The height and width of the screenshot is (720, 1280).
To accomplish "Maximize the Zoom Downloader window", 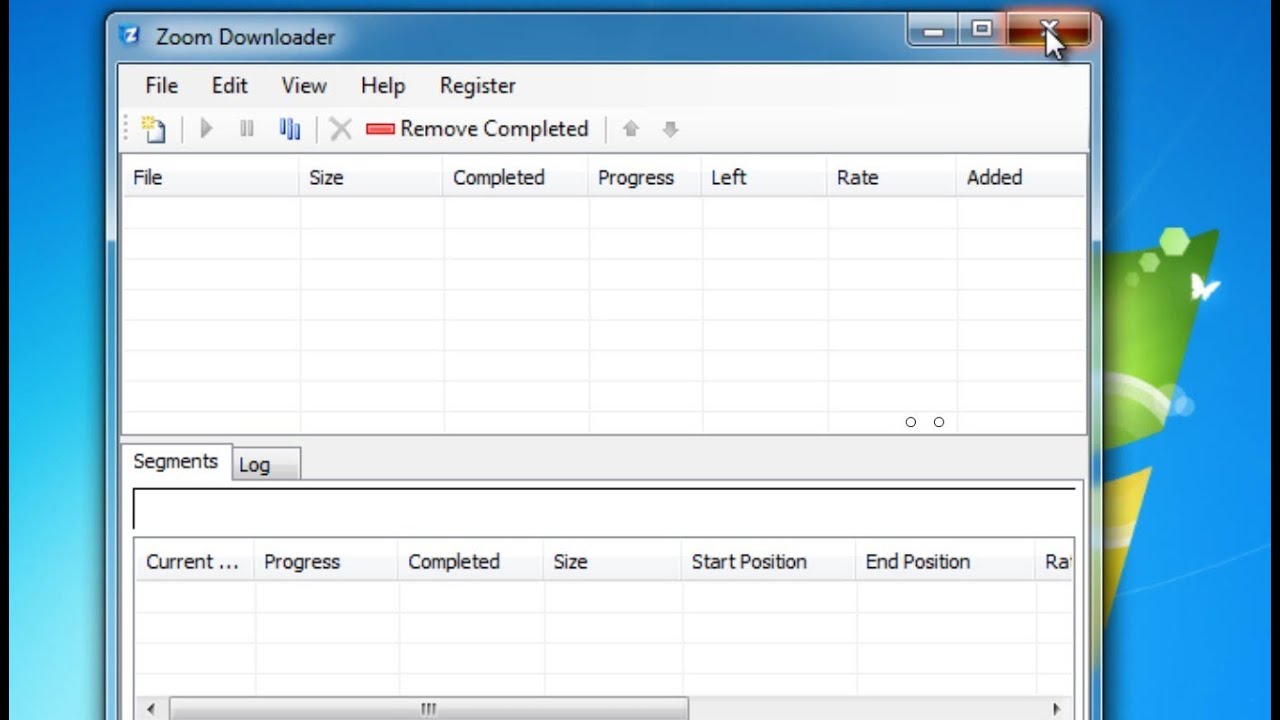I will click(x=982, y=31).
